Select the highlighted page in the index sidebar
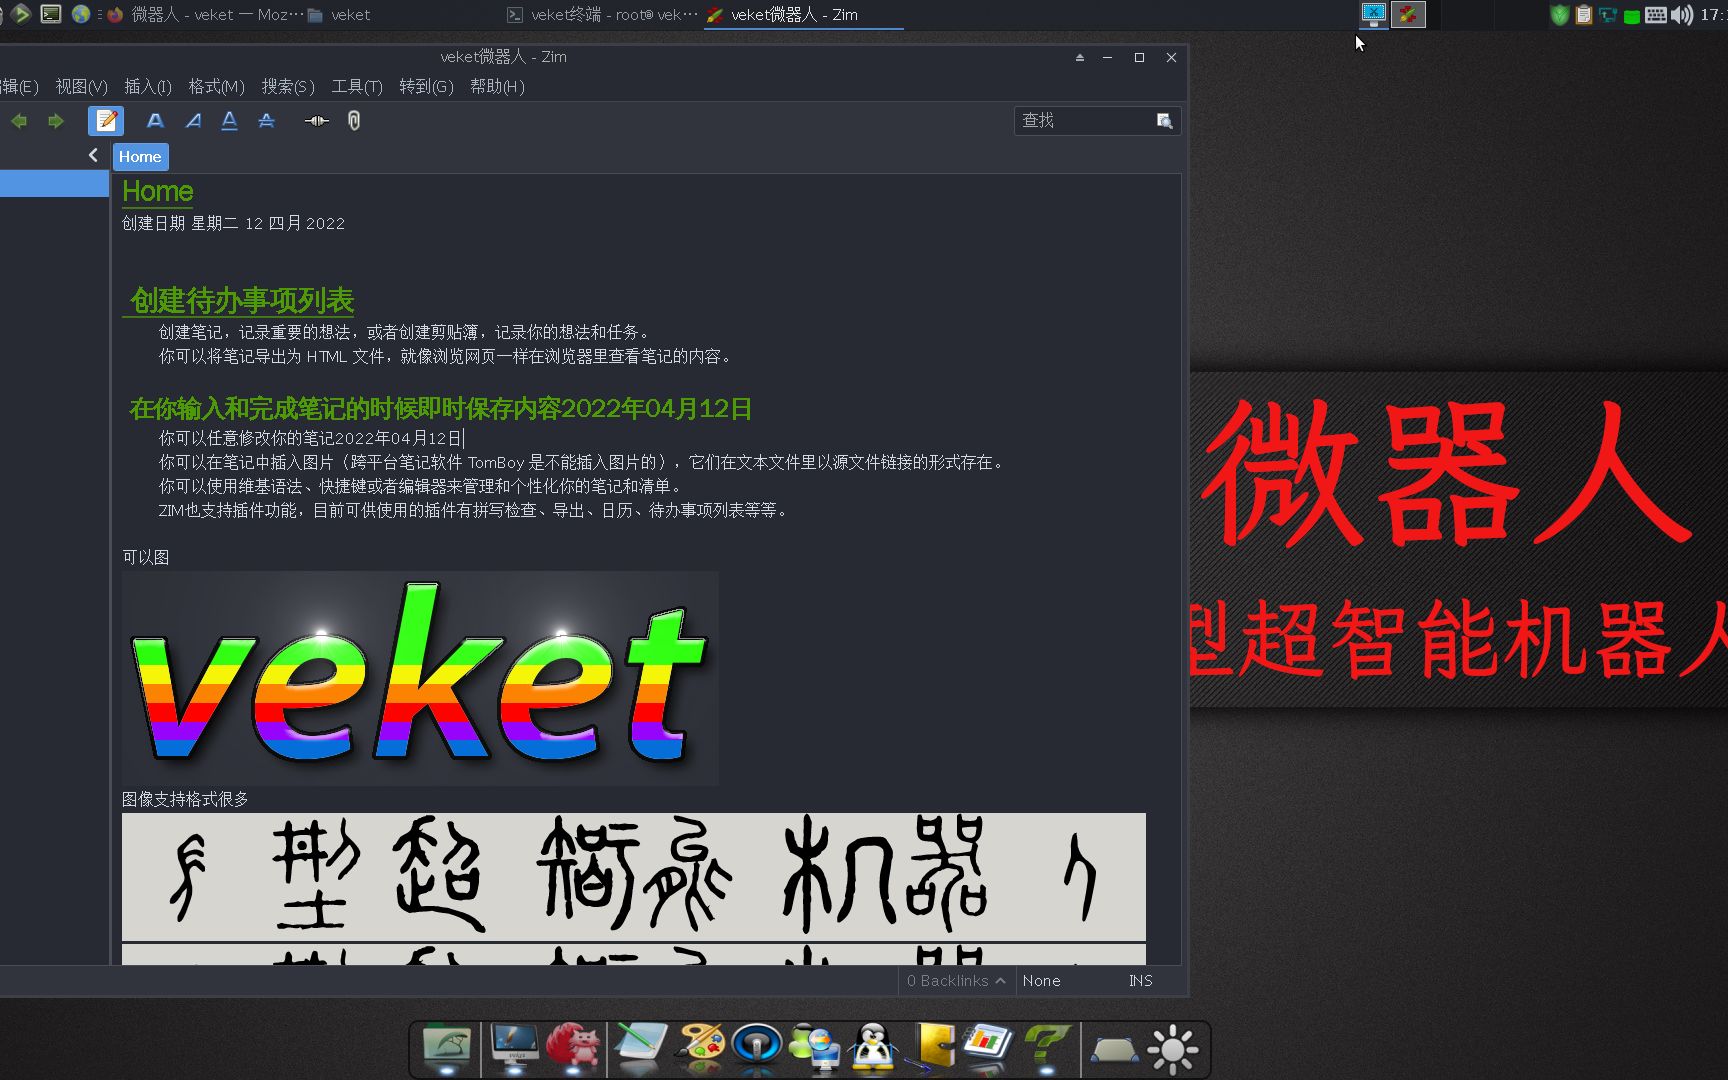 click(54, 184)
